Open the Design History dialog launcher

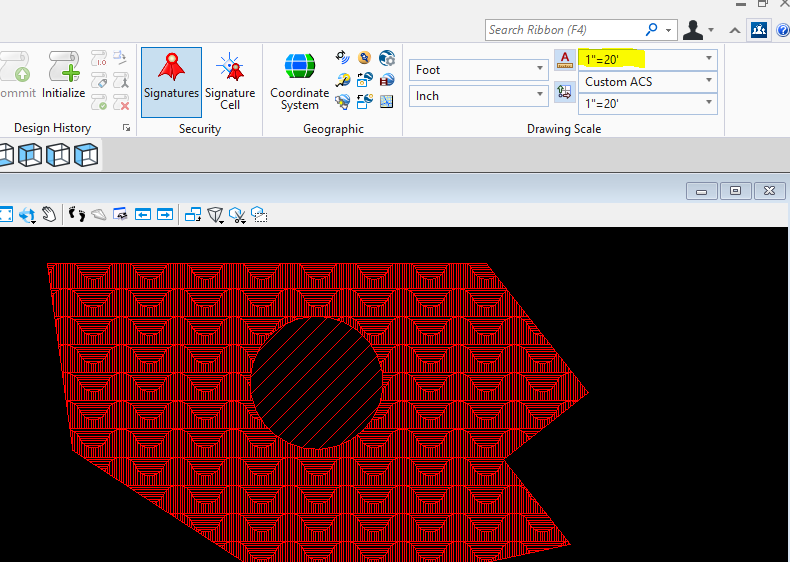pyautogui.click(x=126, y=128)
